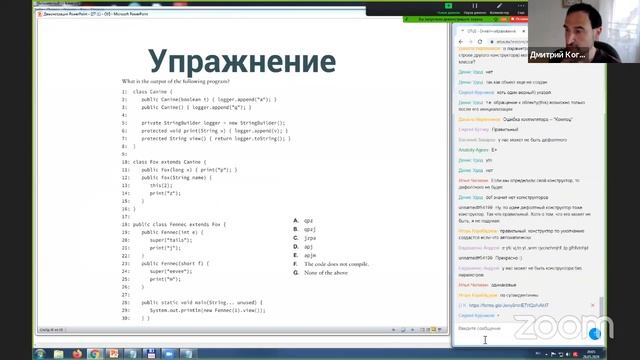
Task: Dismiss the chat link with red X
Action: pyautogui.click(x=593, y=305)
